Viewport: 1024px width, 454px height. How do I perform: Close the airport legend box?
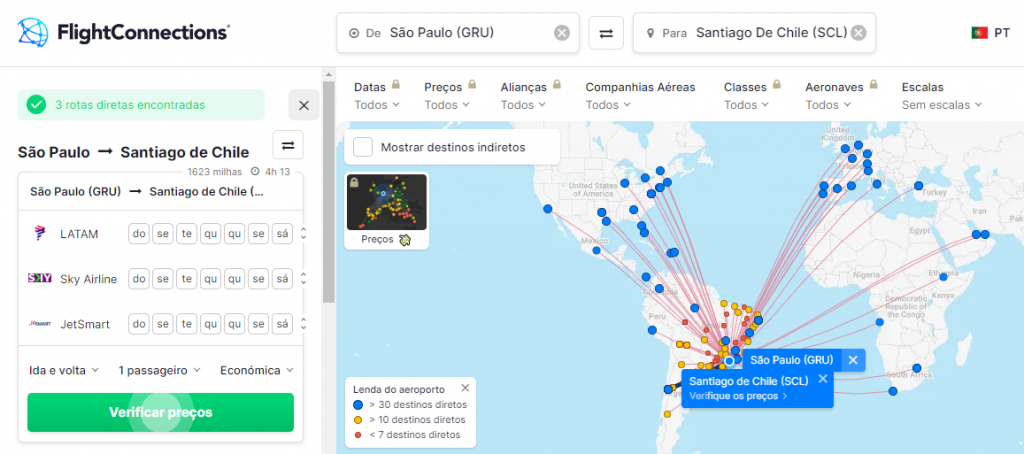(464, 387)
